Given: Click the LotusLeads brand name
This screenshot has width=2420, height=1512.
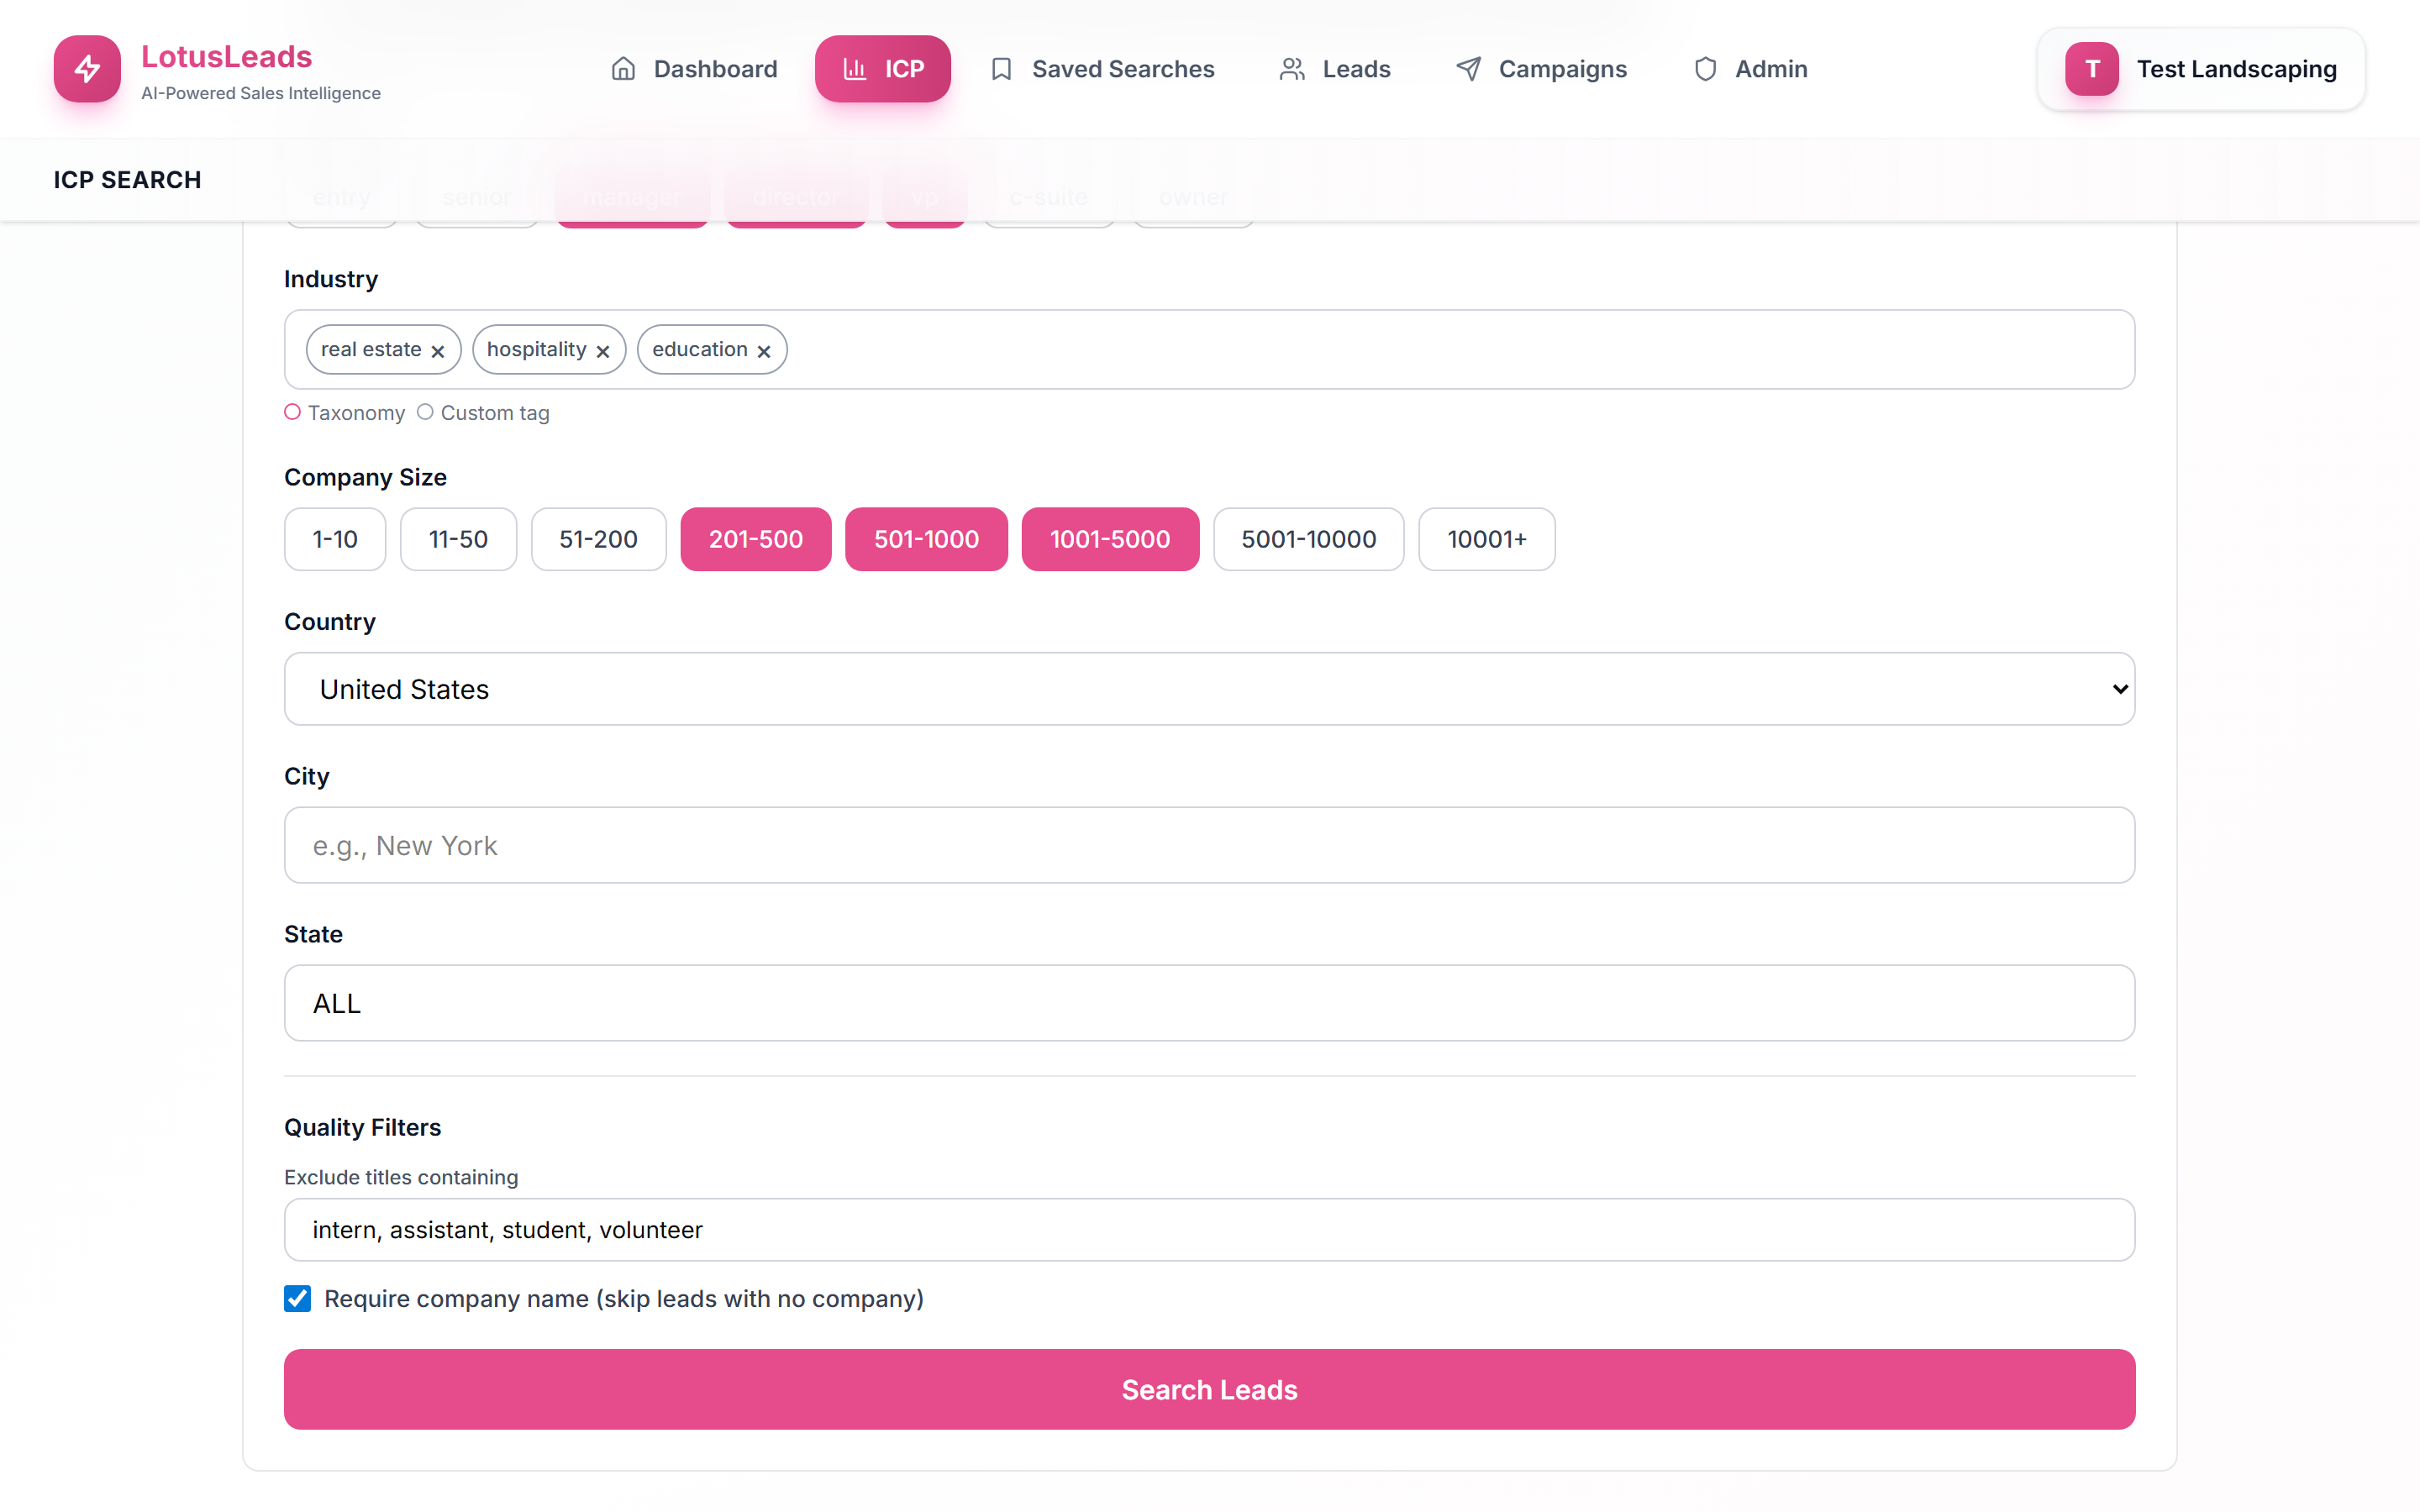Looking at the screenshot, I should click(227, 57).
